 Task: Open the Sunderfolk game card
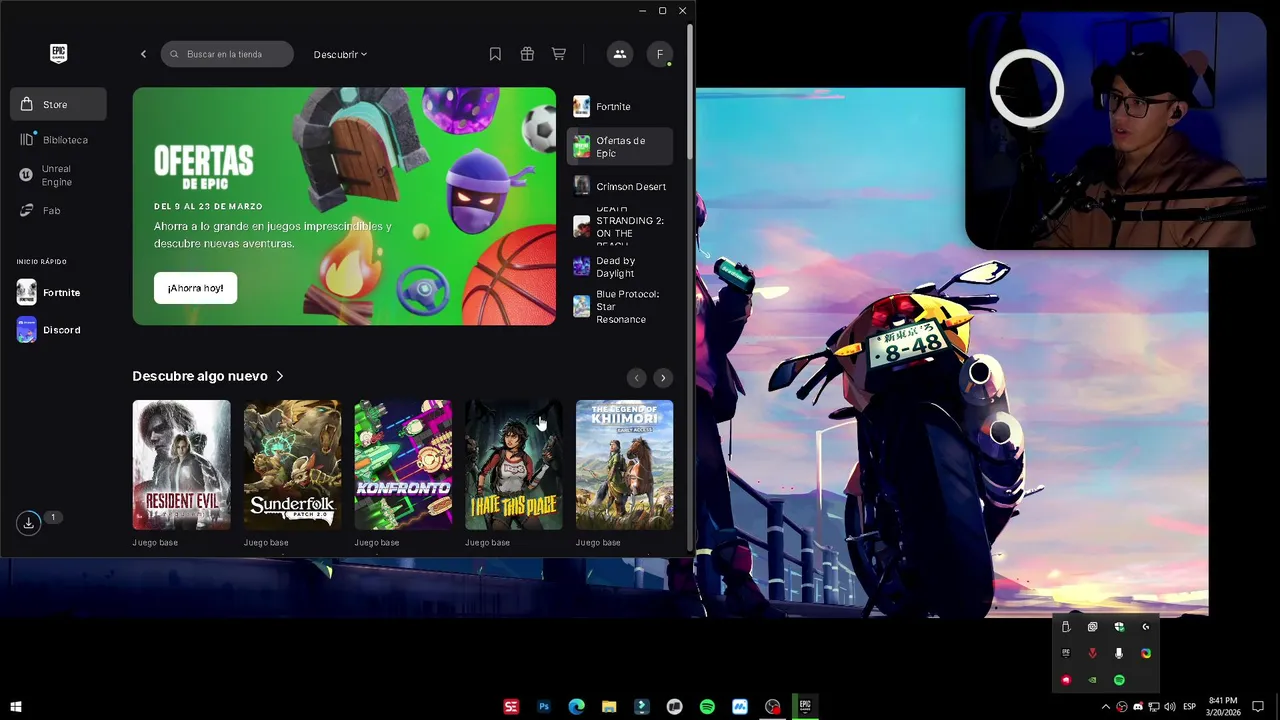292,465
